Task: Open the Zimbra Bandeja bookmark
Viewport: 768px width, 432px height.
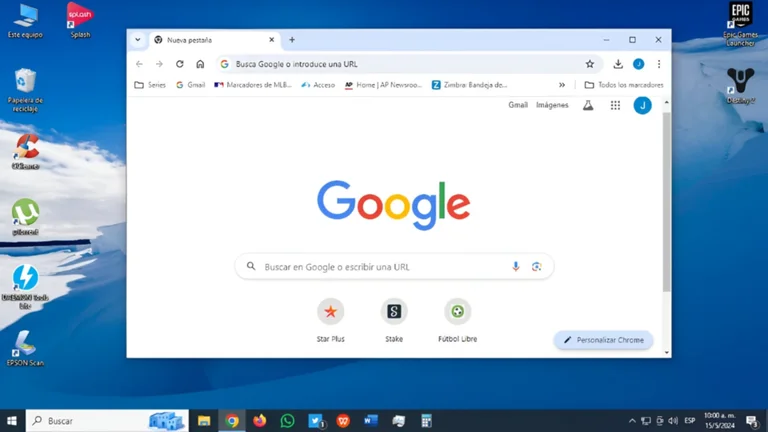Action: coord(469,85)
